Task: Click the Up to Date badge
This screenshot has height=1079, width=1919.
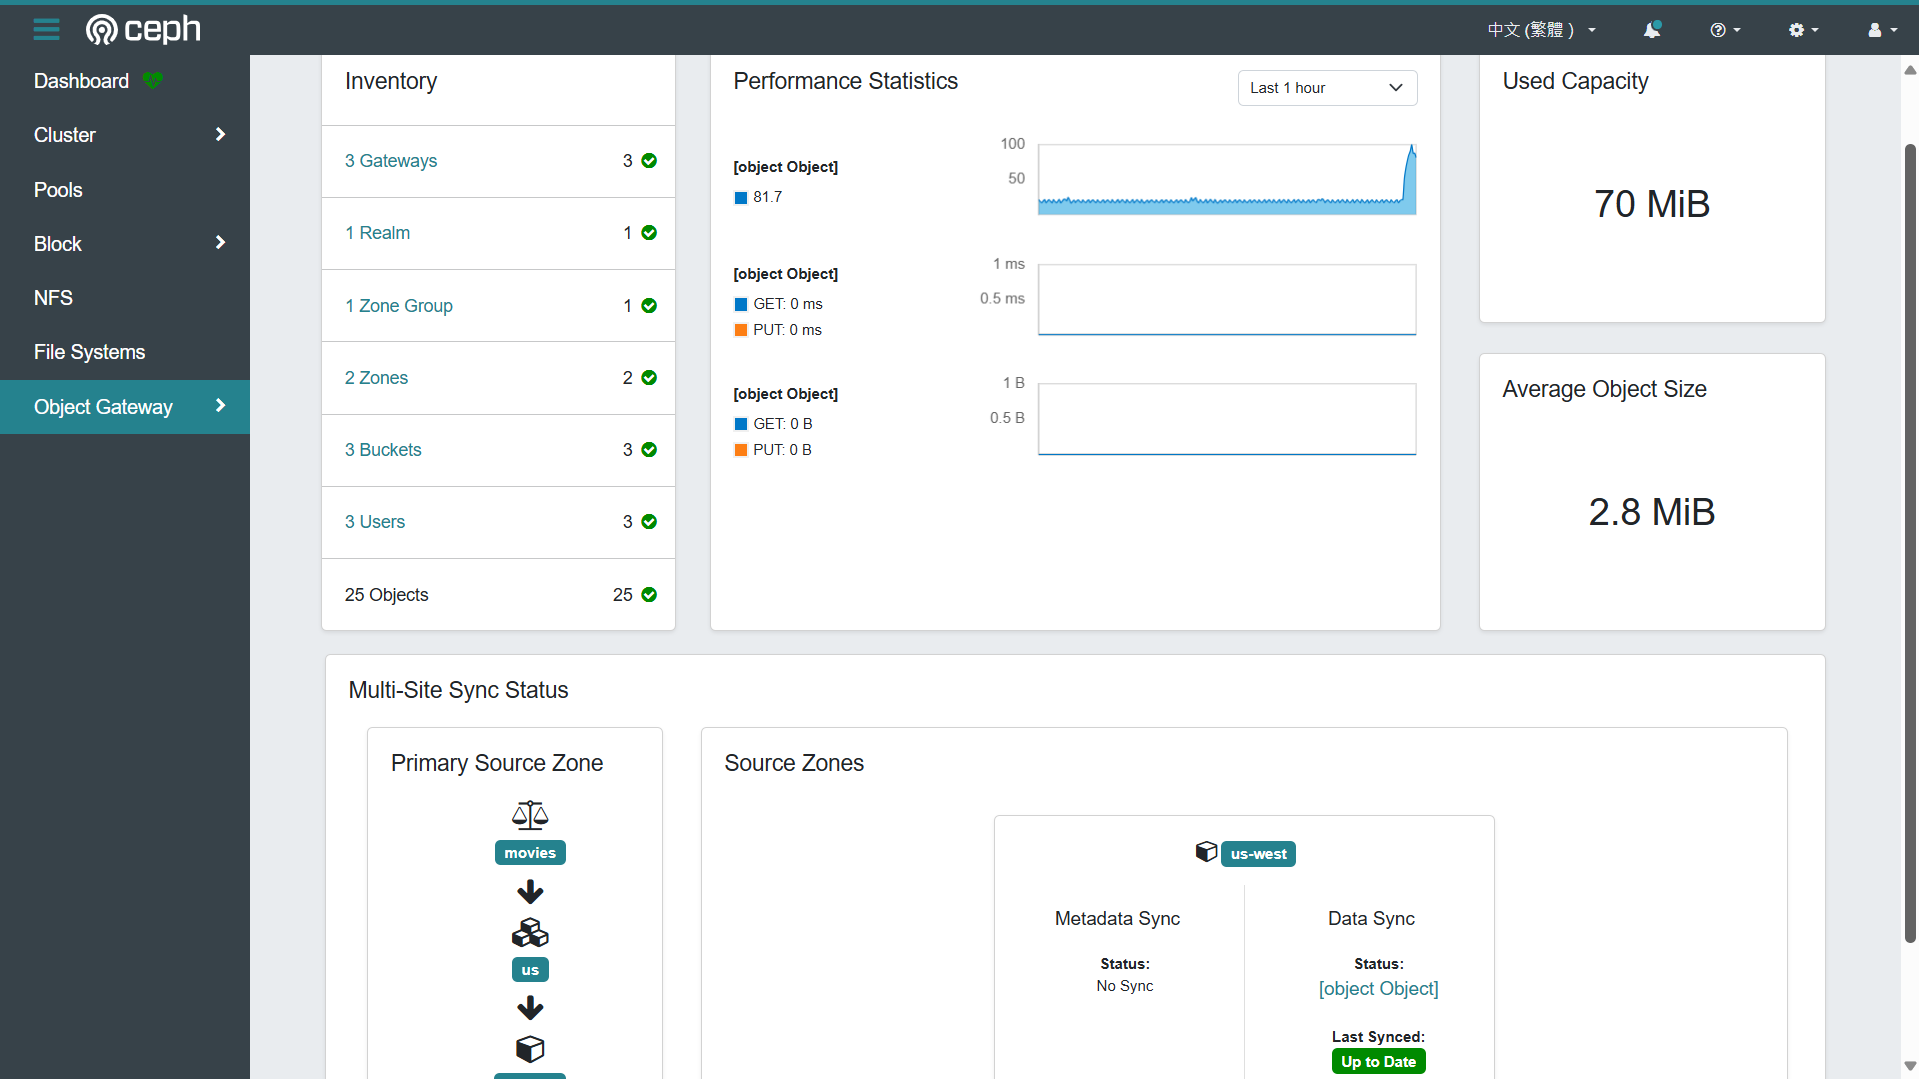Action: (1378, 1062)
